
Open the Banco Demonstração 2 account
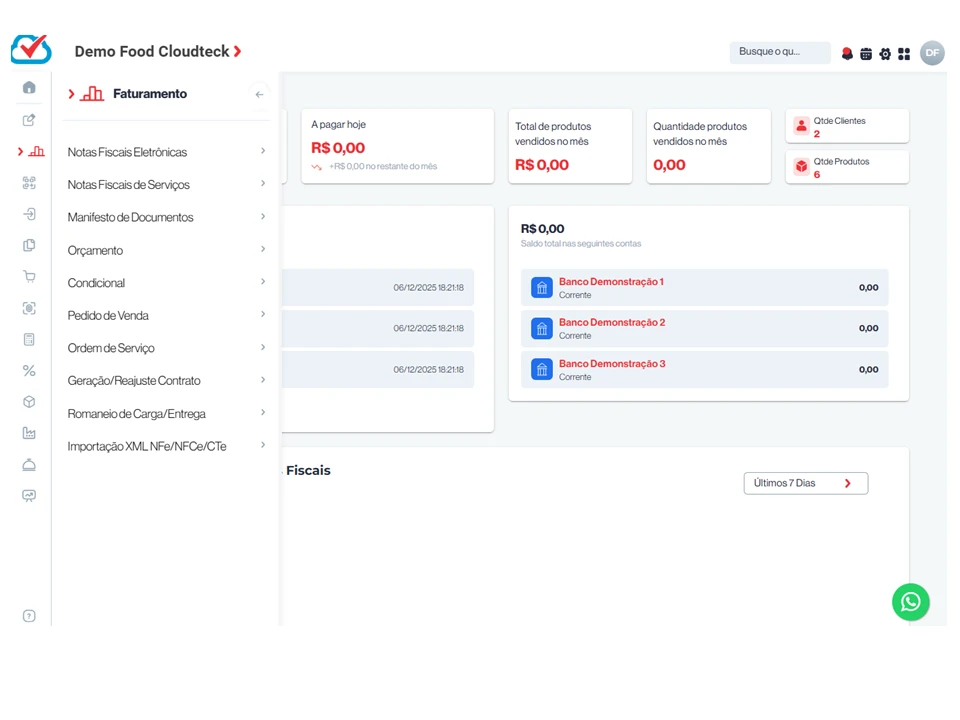(611, 323)
